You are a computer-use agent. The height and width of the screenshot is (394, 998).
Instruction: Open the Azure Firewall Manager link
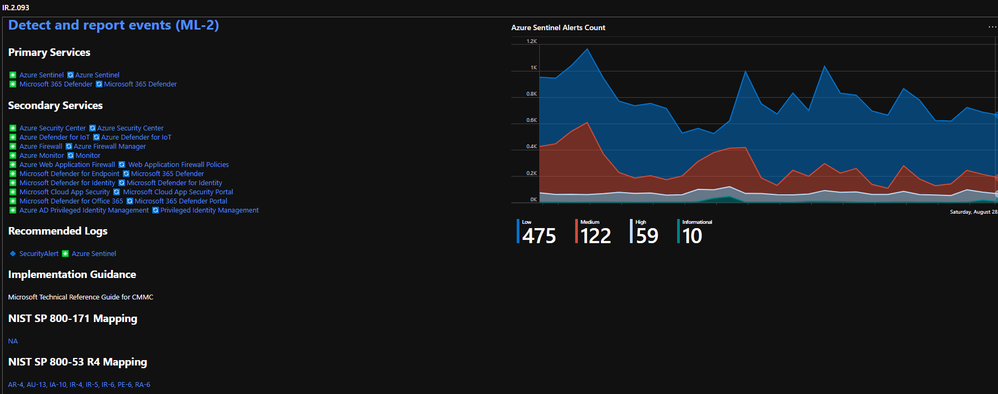pos(109,146)
